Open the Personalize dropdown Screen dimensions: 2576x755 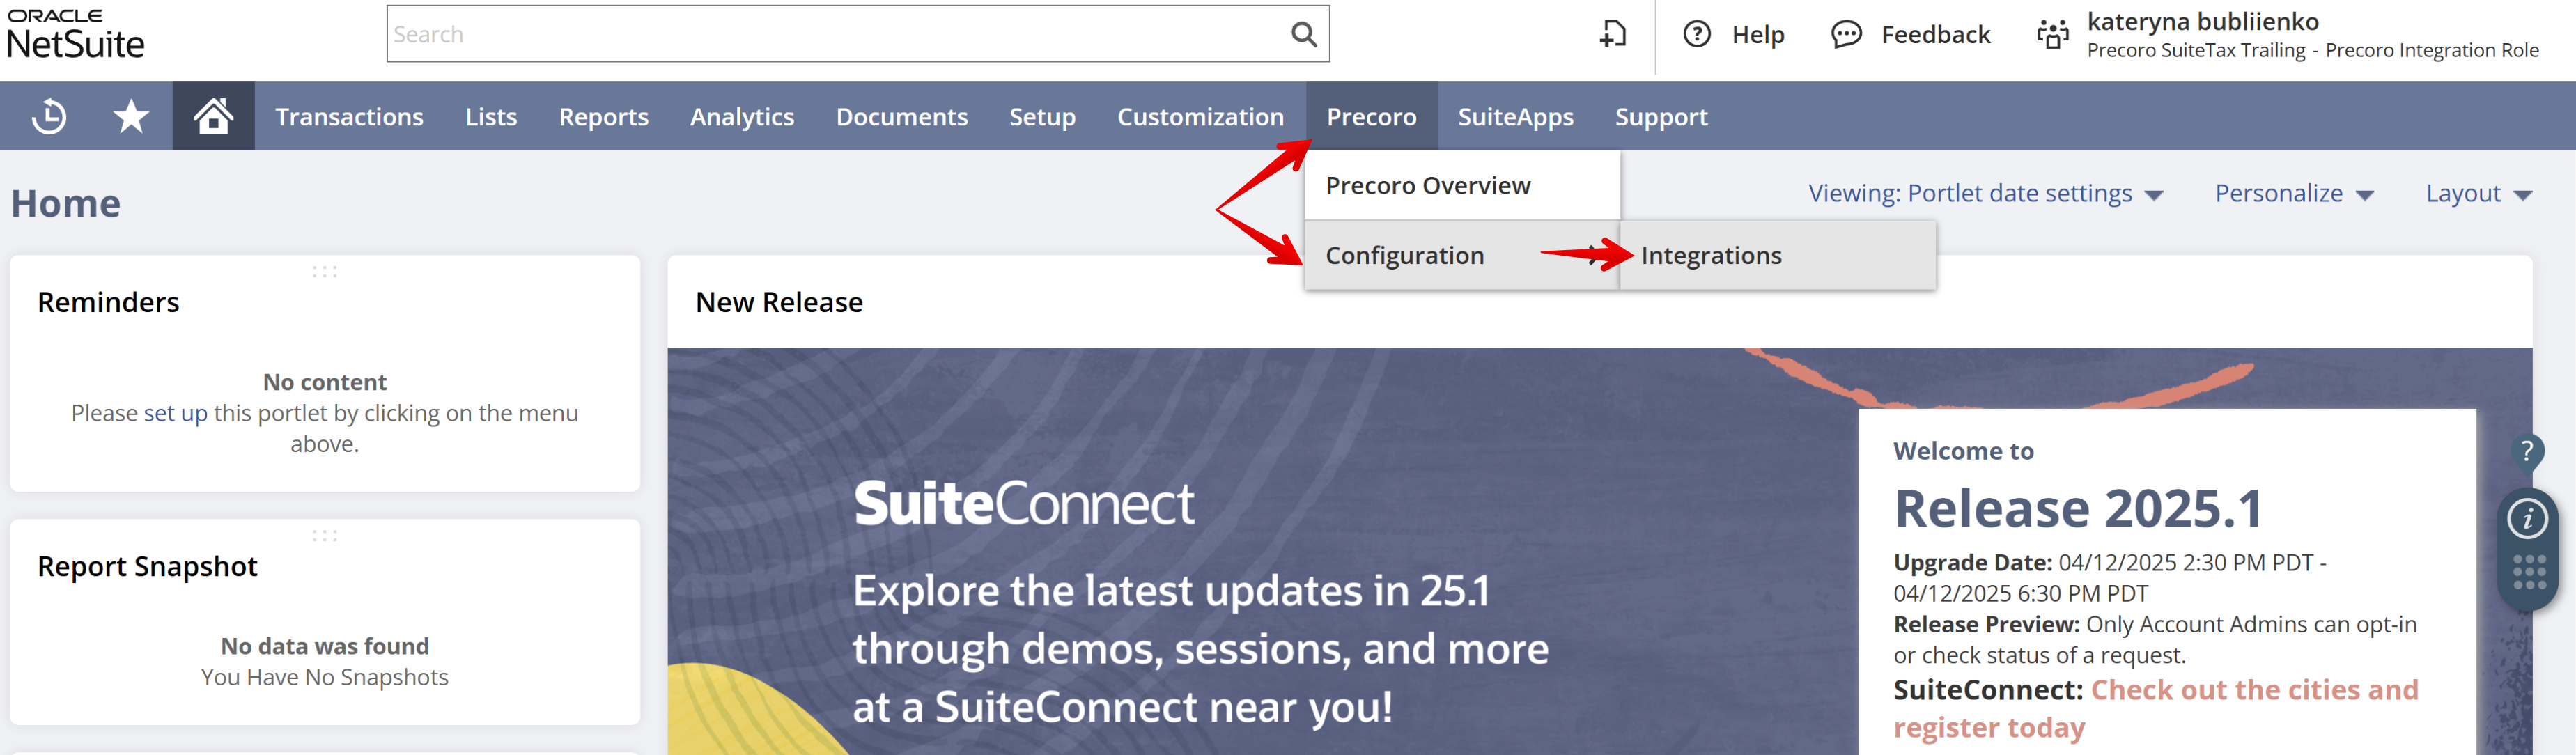(2294, 193)
